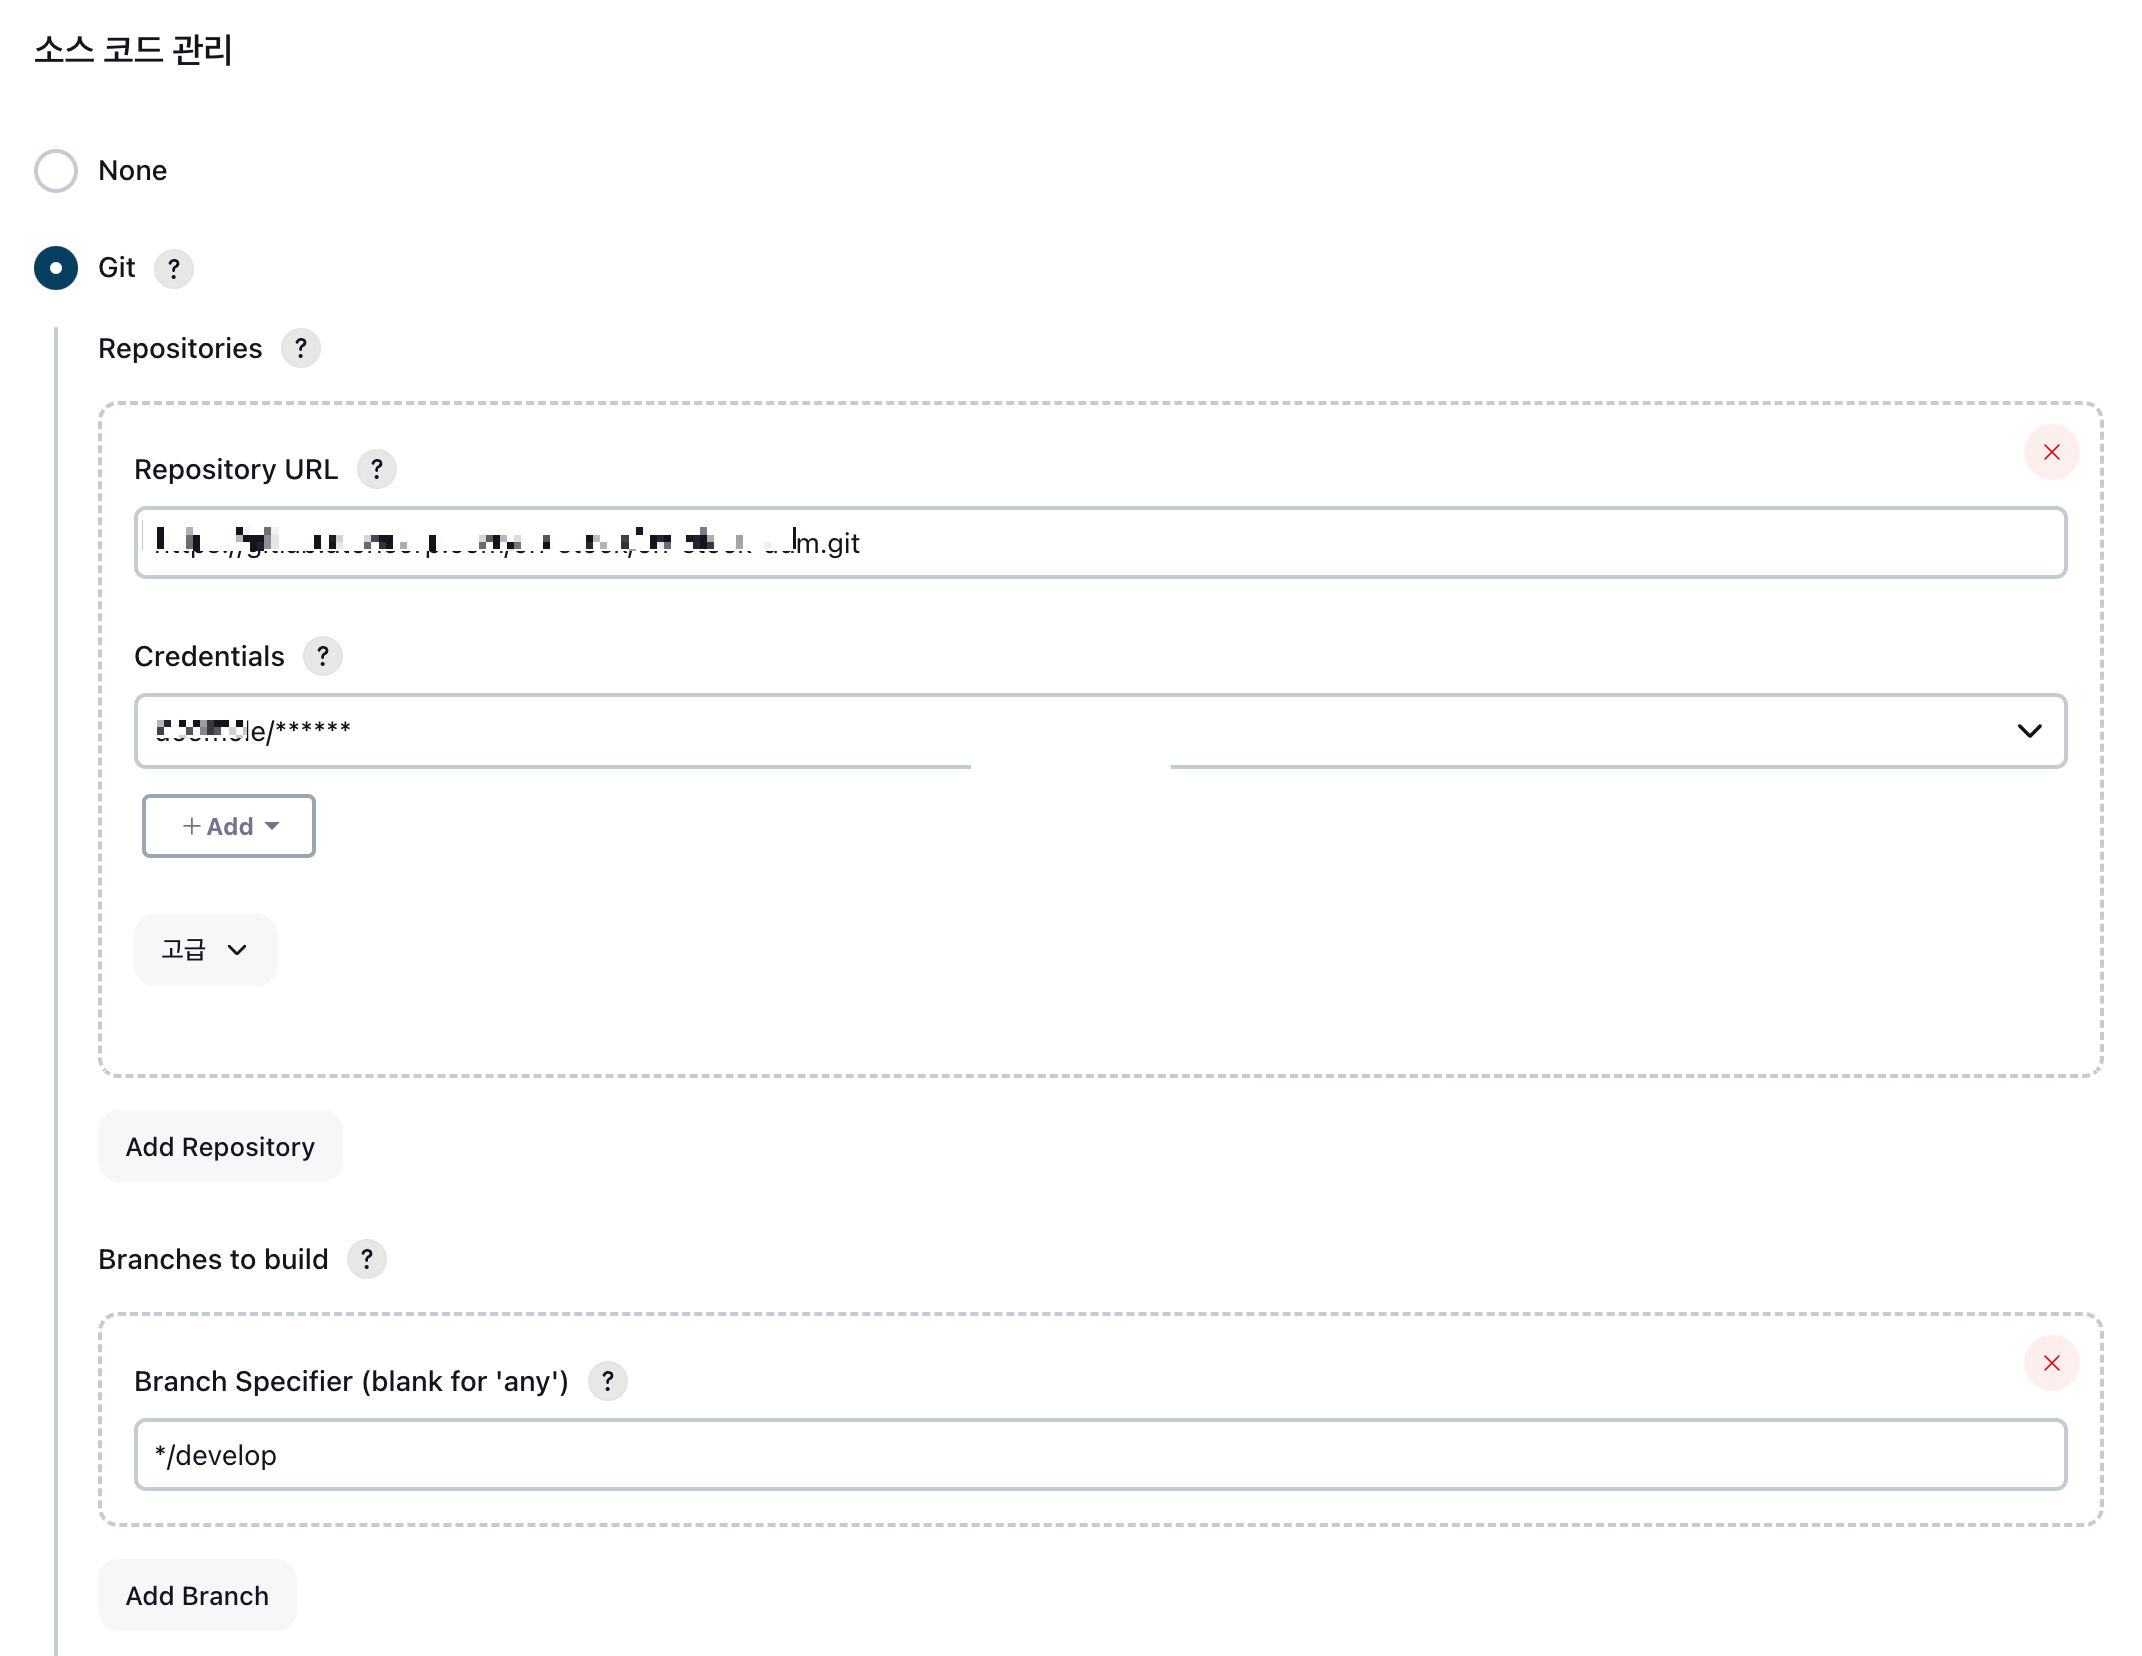2142x1656 pixels.
Task: Click the Add Repository button
Action: pos(220,1146)
